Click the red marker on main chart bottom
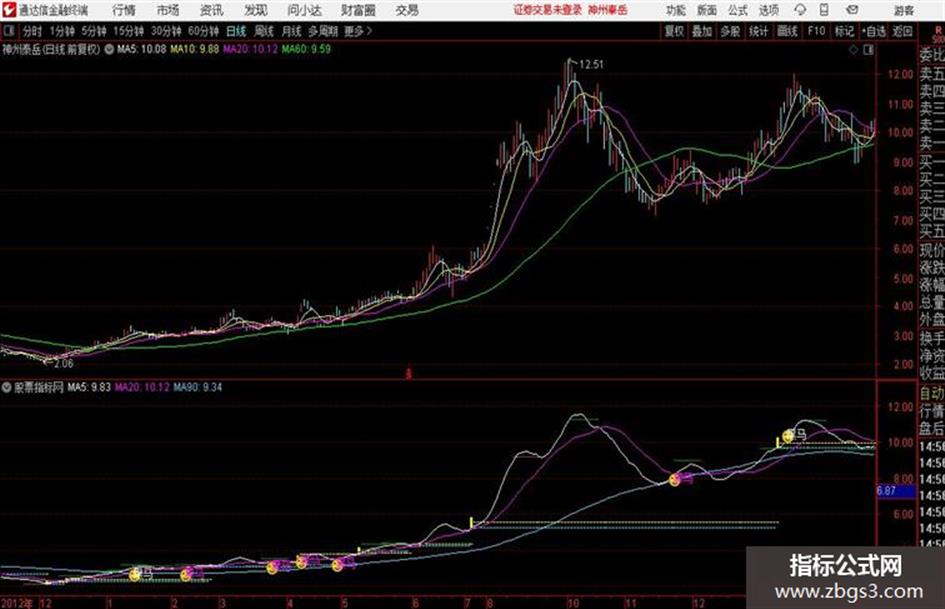This screenshot has width=945, height=609. pos(408,374)
